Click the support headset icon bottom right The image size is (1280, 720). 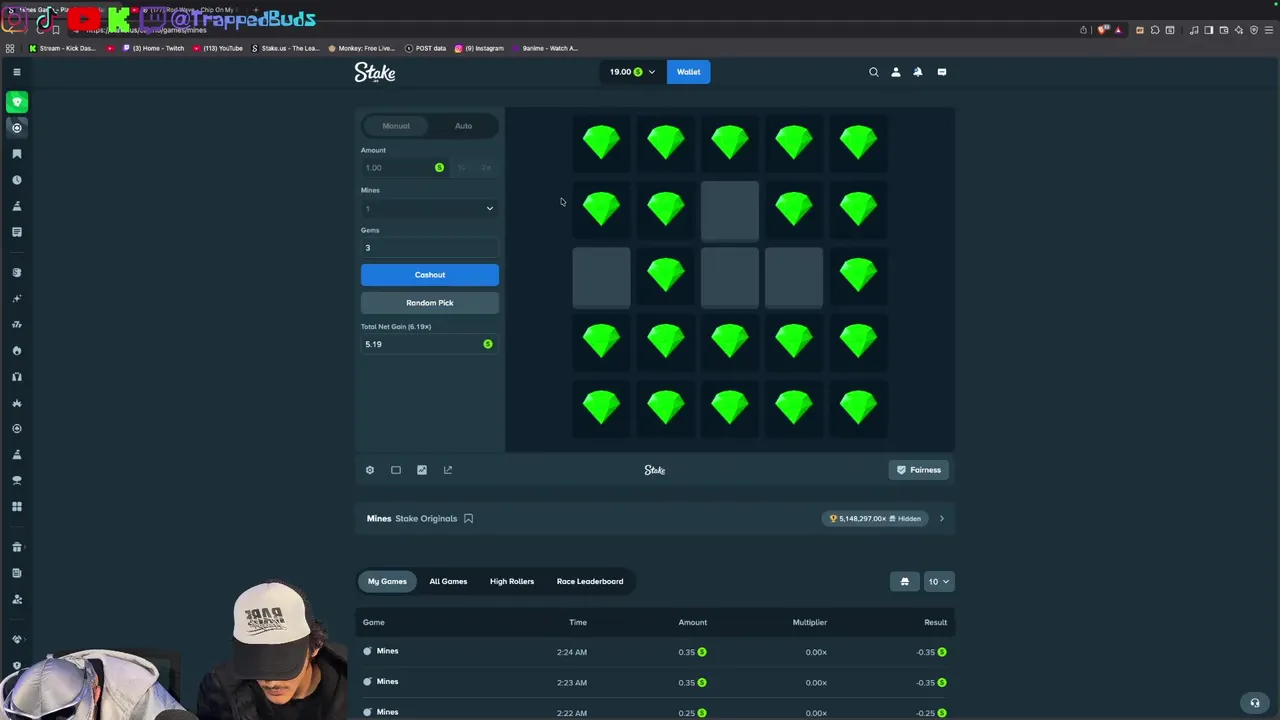[1255, 702]
